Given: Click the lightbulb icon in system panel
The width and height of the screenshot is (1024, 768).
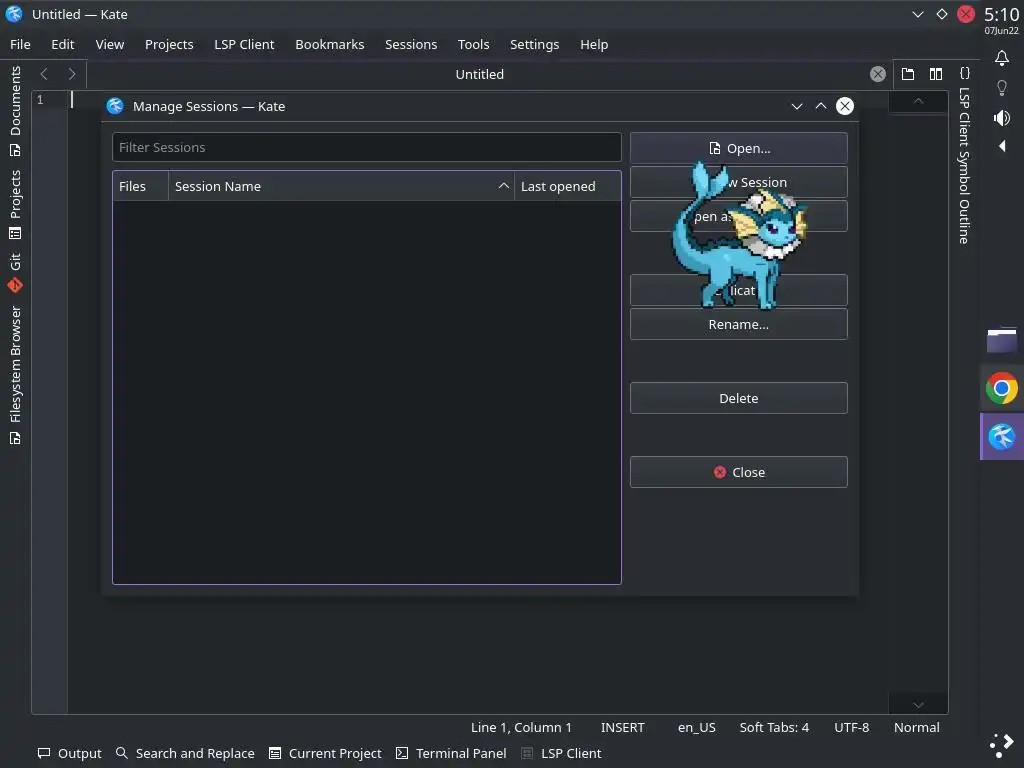Looking at the screenshot, I should coord(1002,88).
